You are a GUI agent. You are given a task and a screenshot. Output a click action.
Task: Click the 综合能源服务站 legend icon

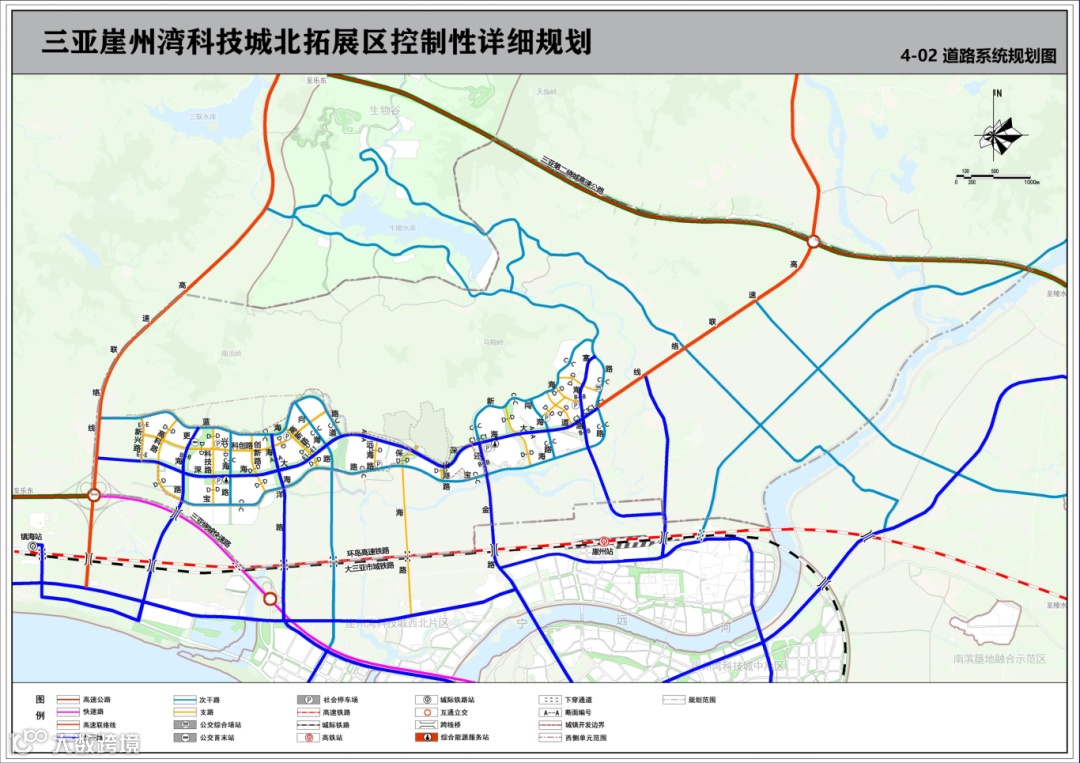[426, 737]
